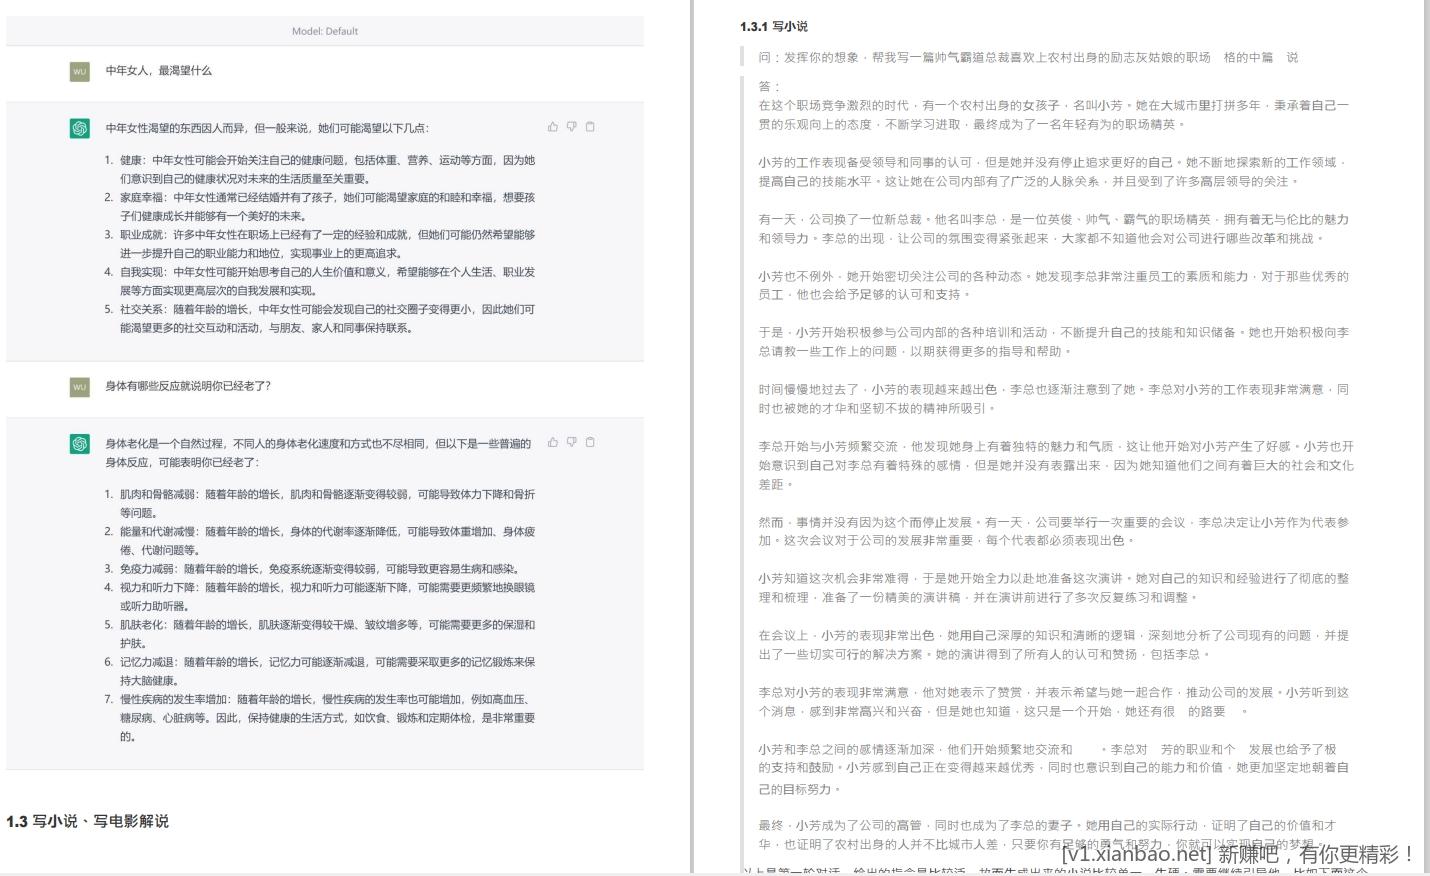Image resolution: width=1430 pixels, height=876 pixels.
Task: Click paragraph starting 小芳的工作表现备受领导
Action: pyautogui.click(x=1053, y=171)
